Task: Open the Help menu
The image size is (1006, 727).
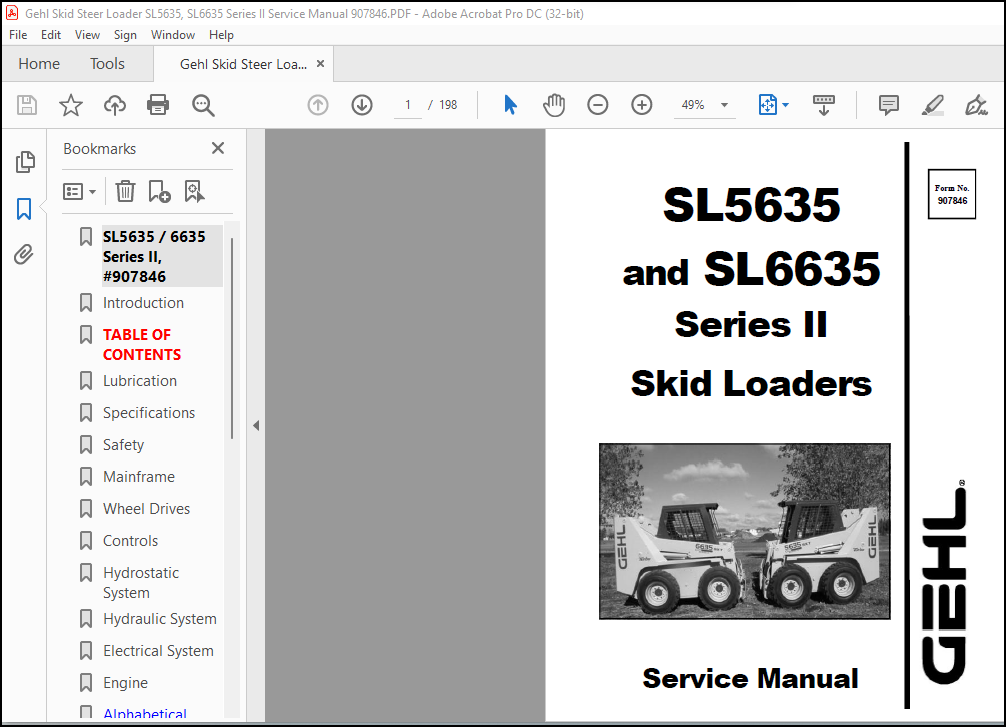Action: [221, 35]
